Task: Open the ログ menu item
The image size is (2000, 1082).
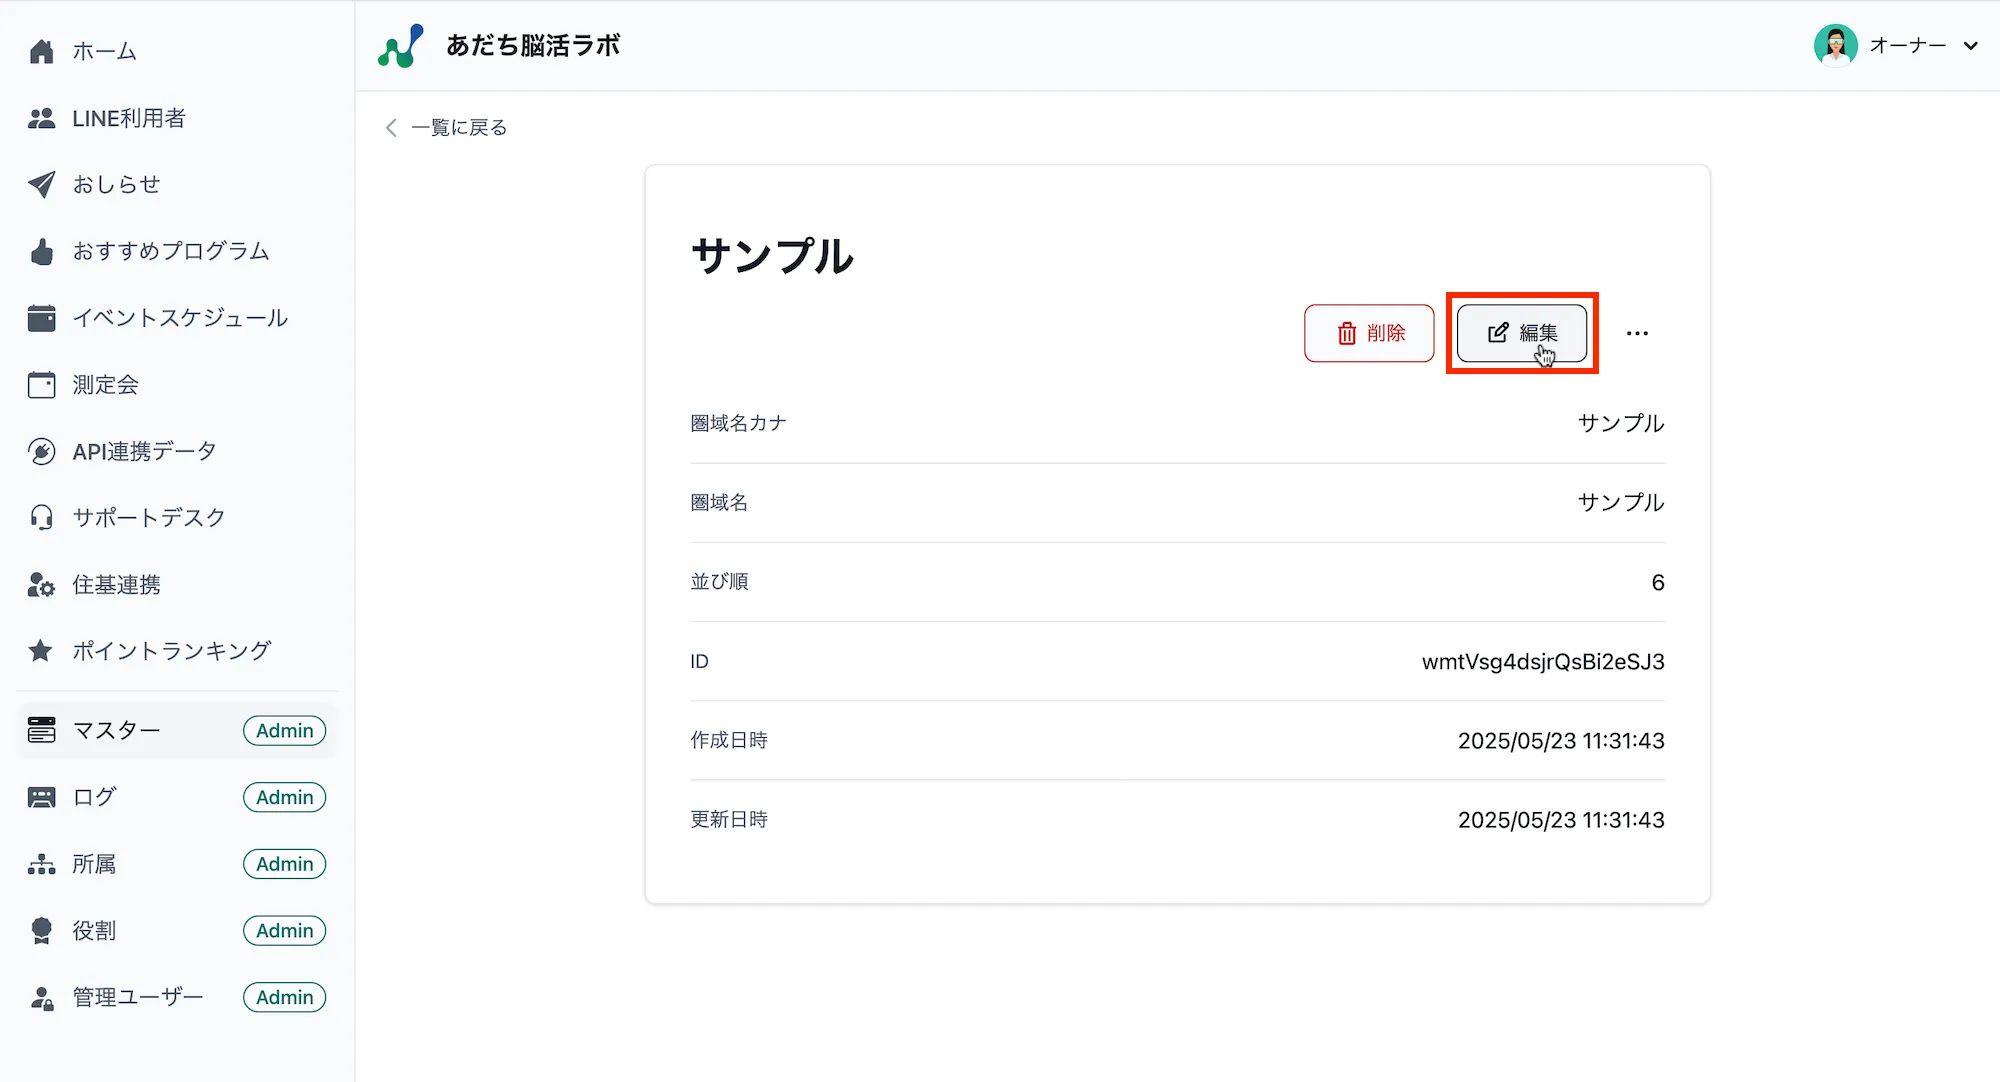Action: 95,797
